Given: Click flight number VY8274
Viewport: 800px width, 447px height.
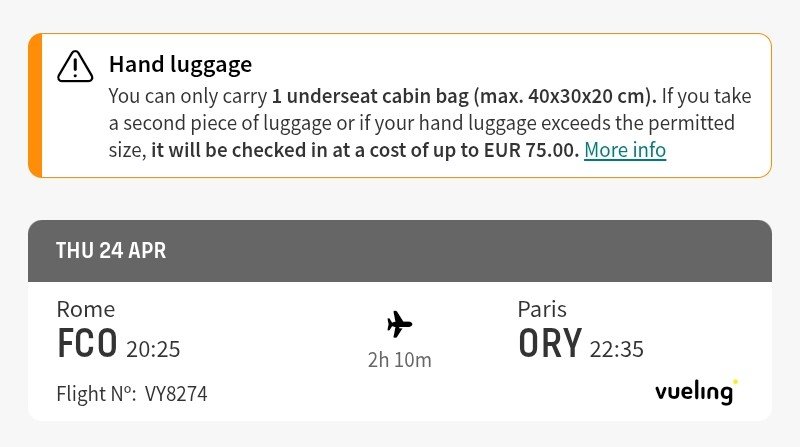Looking at the screenshot, I should pos(176,394).
